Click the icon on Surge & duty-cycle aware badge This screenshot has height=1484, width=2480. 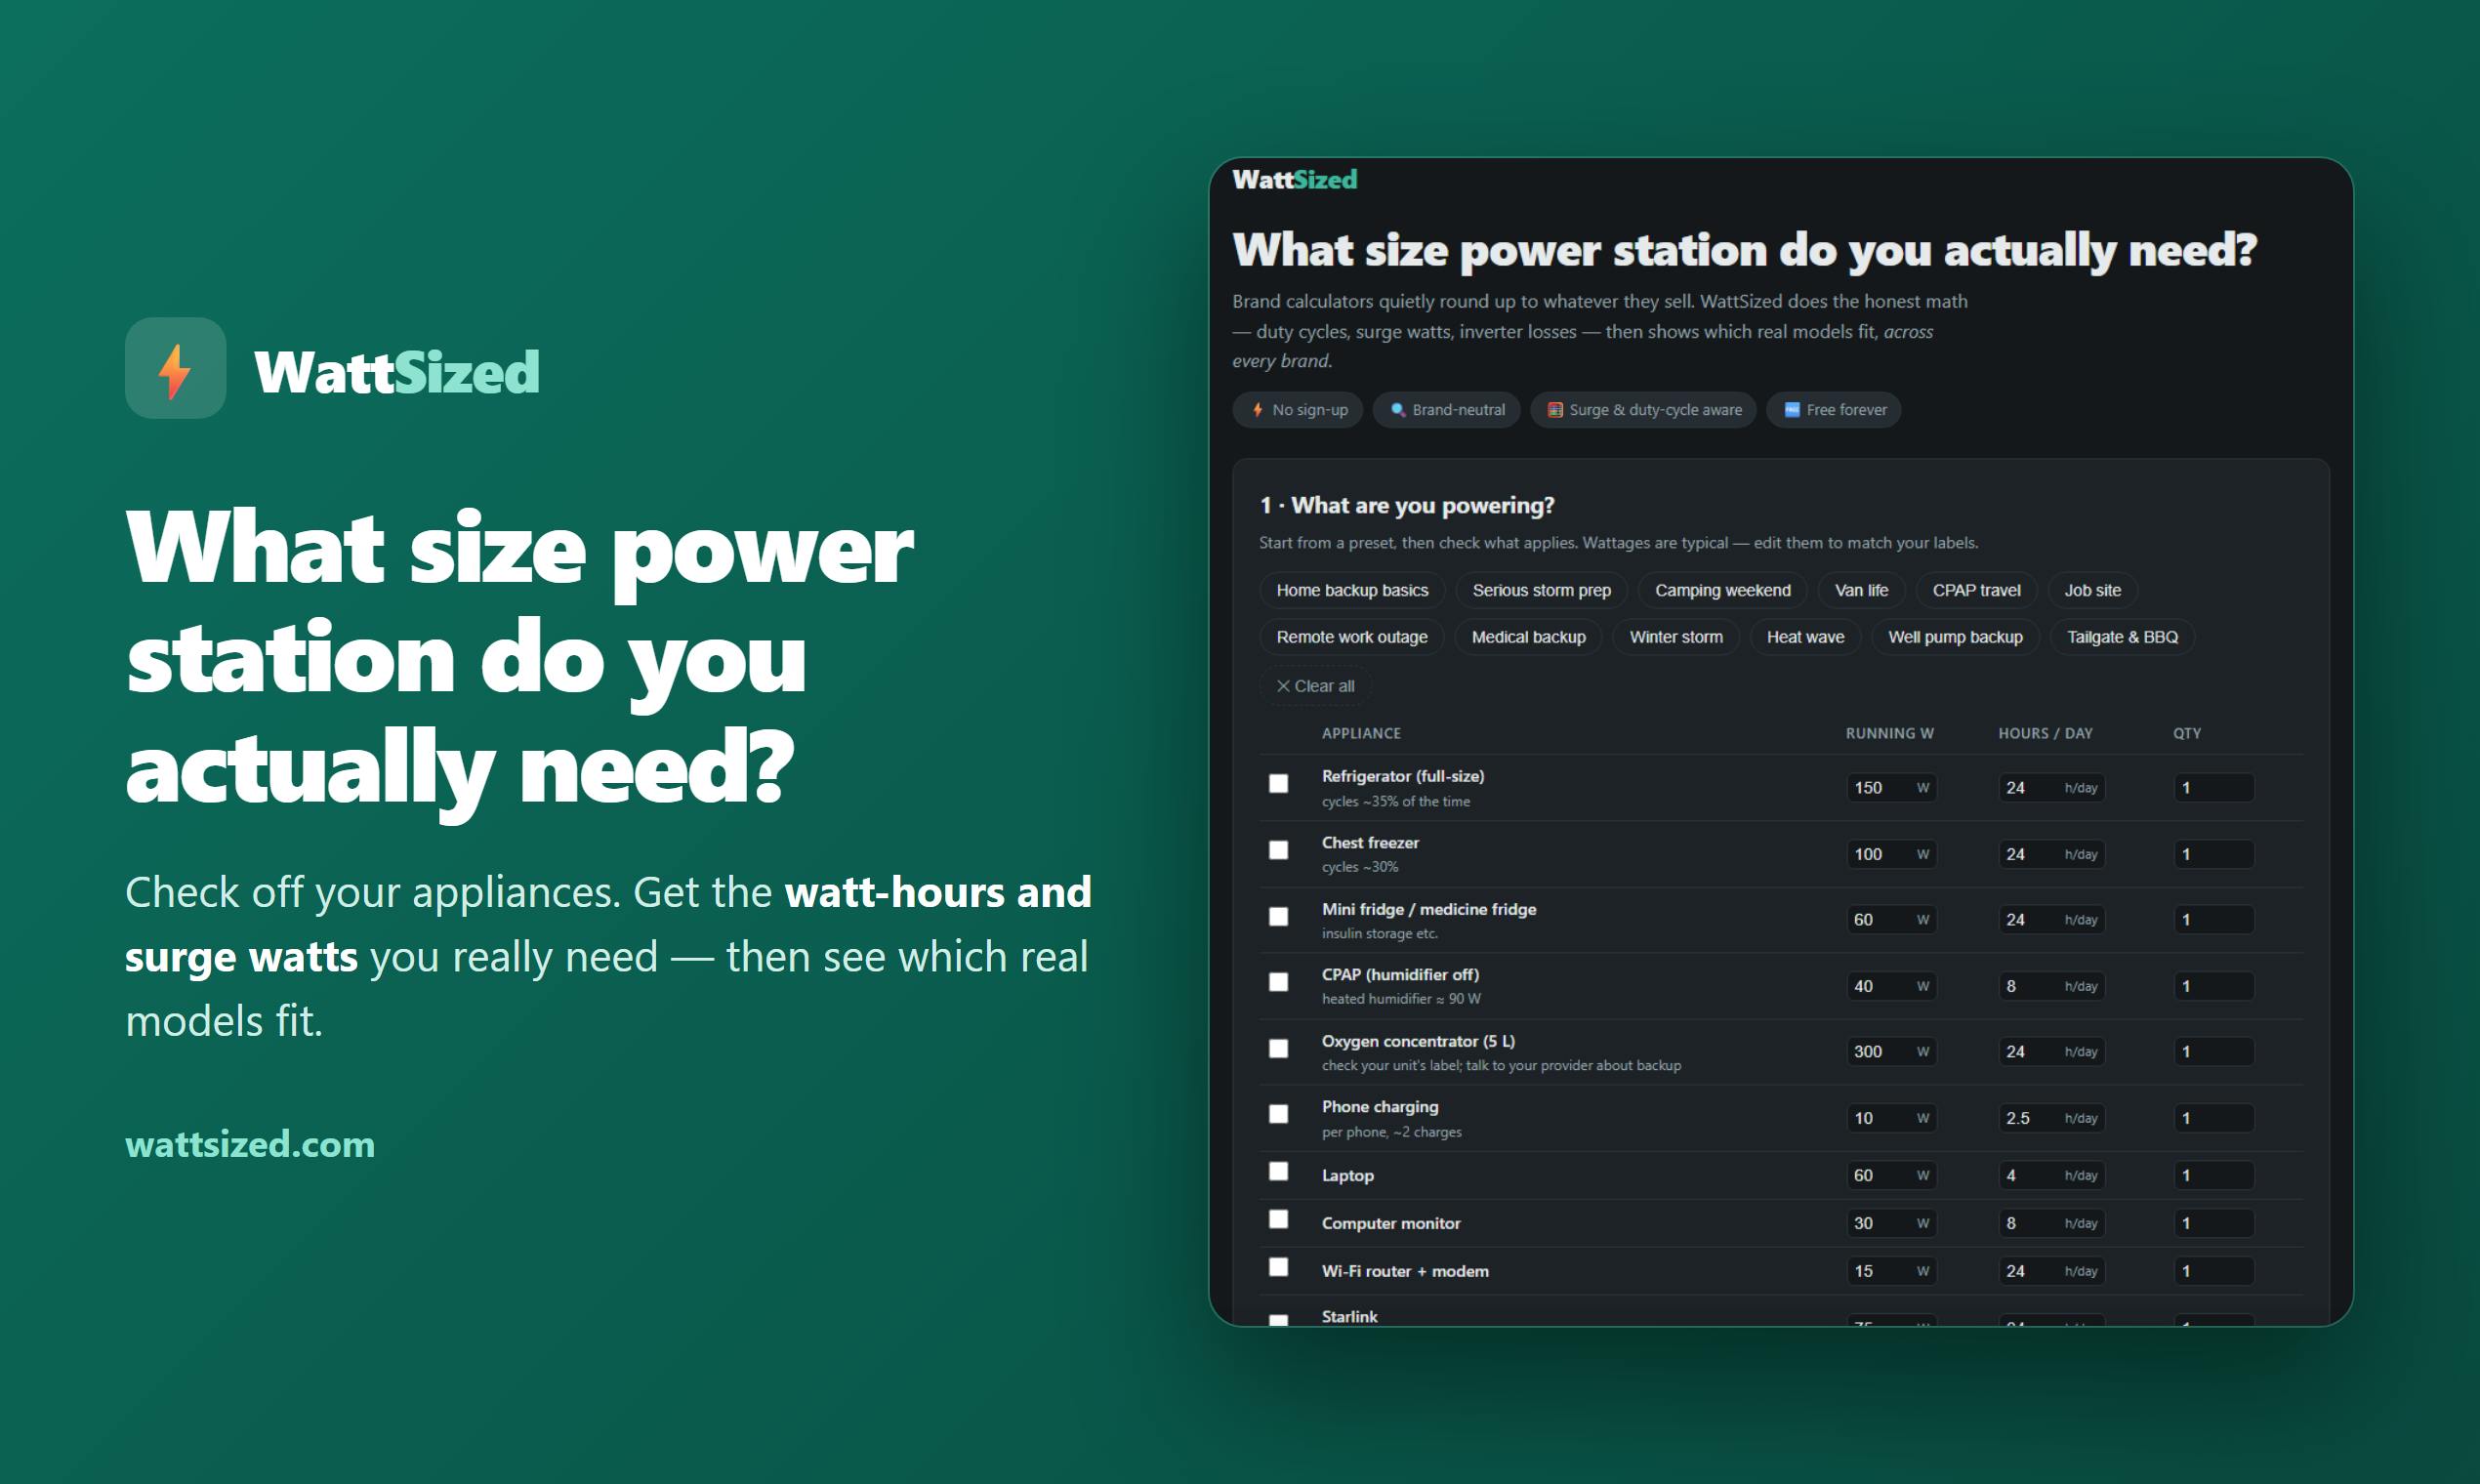pyautogui.click(x=1555, y=410)
